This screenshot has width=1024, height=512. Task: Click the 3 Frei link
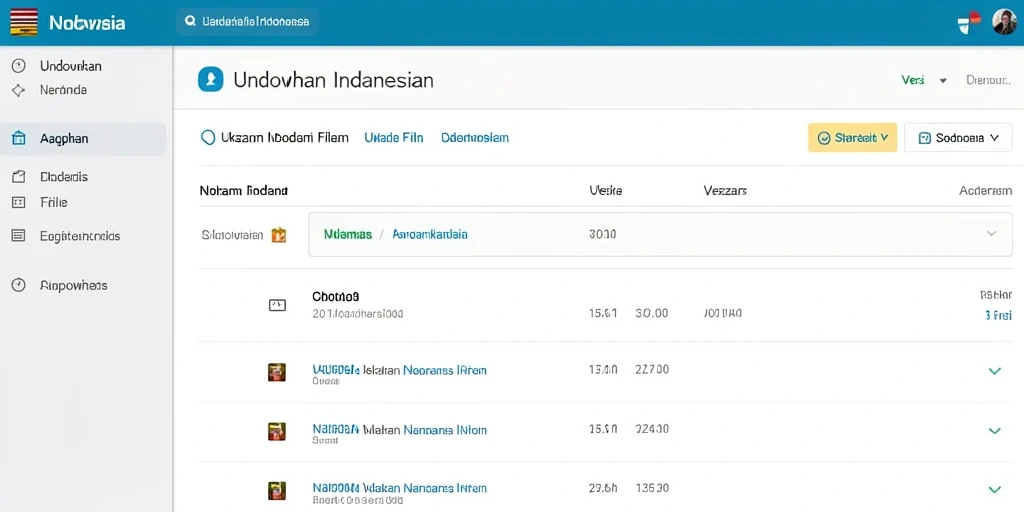coord(998,315)
